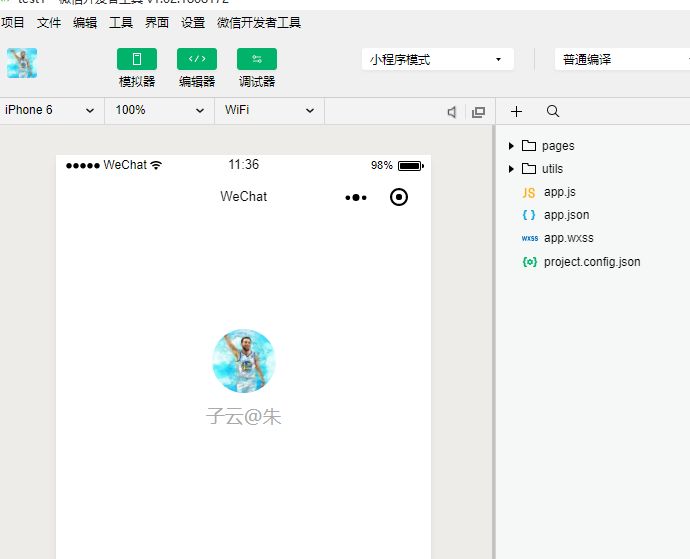690x559 pixels.
Task: Open the app.json file
Action: pos(566,215)
